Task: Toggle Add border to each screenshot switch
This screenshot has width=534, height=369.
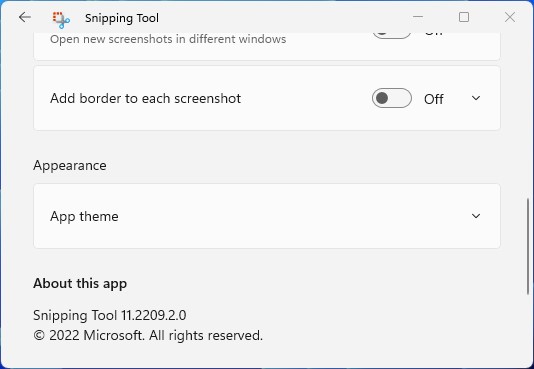Action: (x=392, y=98)
